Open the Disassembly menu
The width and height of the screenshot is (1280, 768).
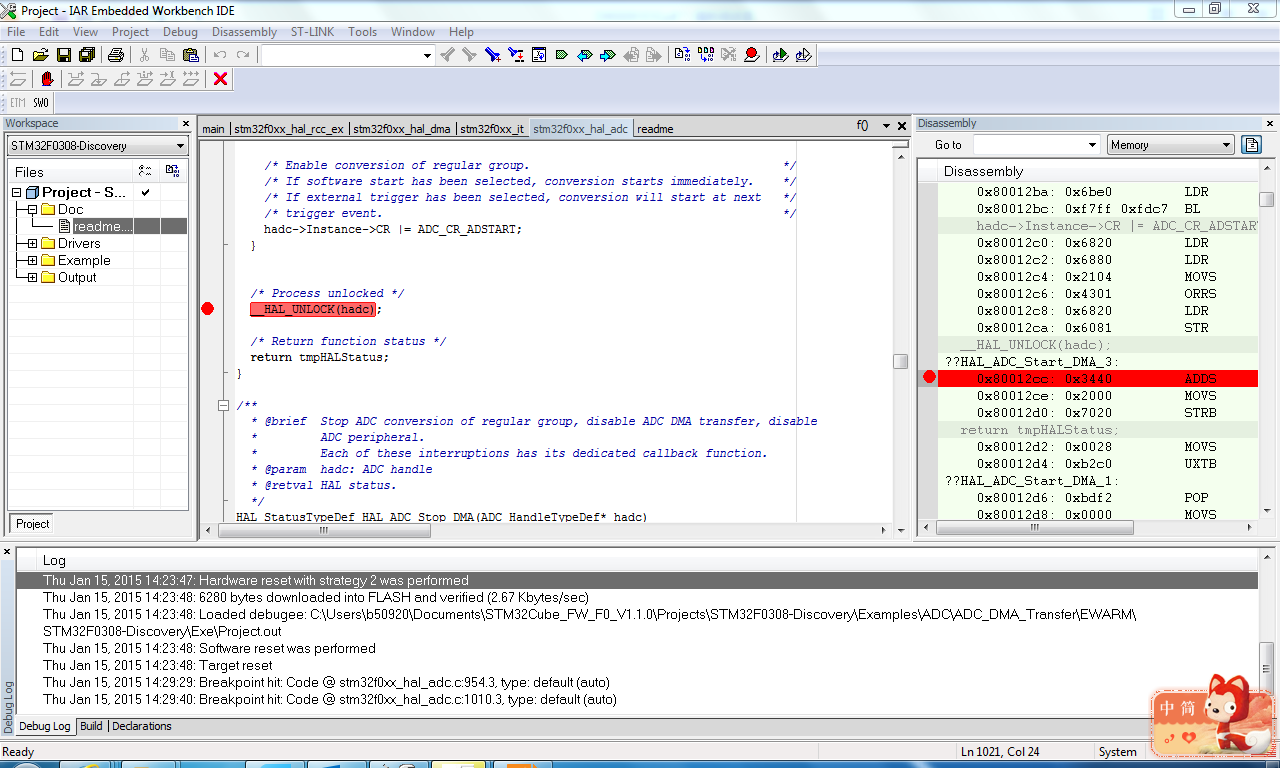[x=244, y=32]
